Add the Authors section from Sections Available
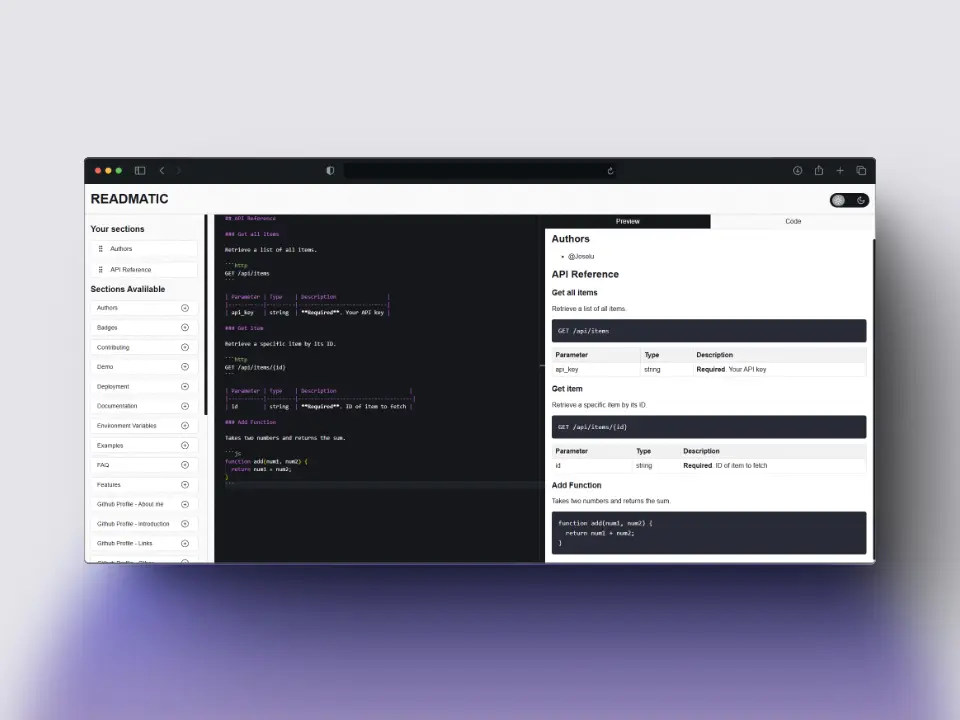Screen dimensions: 960x720 click(x=185, y=308)
